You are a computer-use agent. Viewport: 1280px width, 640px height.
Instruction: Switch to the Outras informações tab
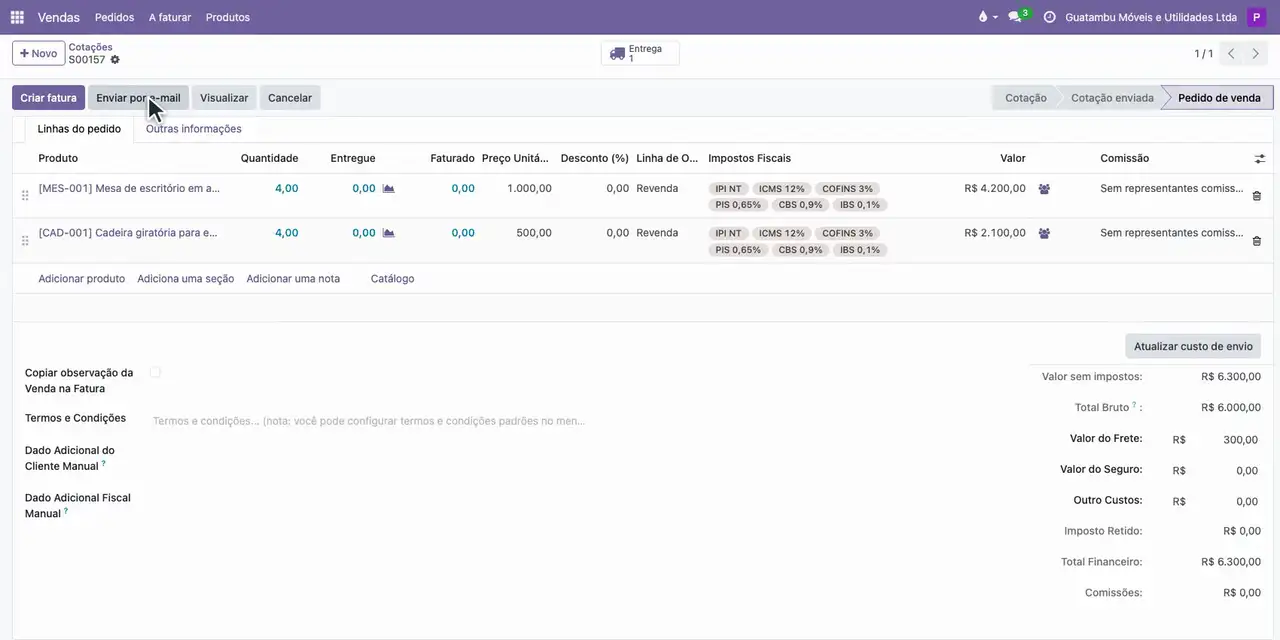coord(194,129)
